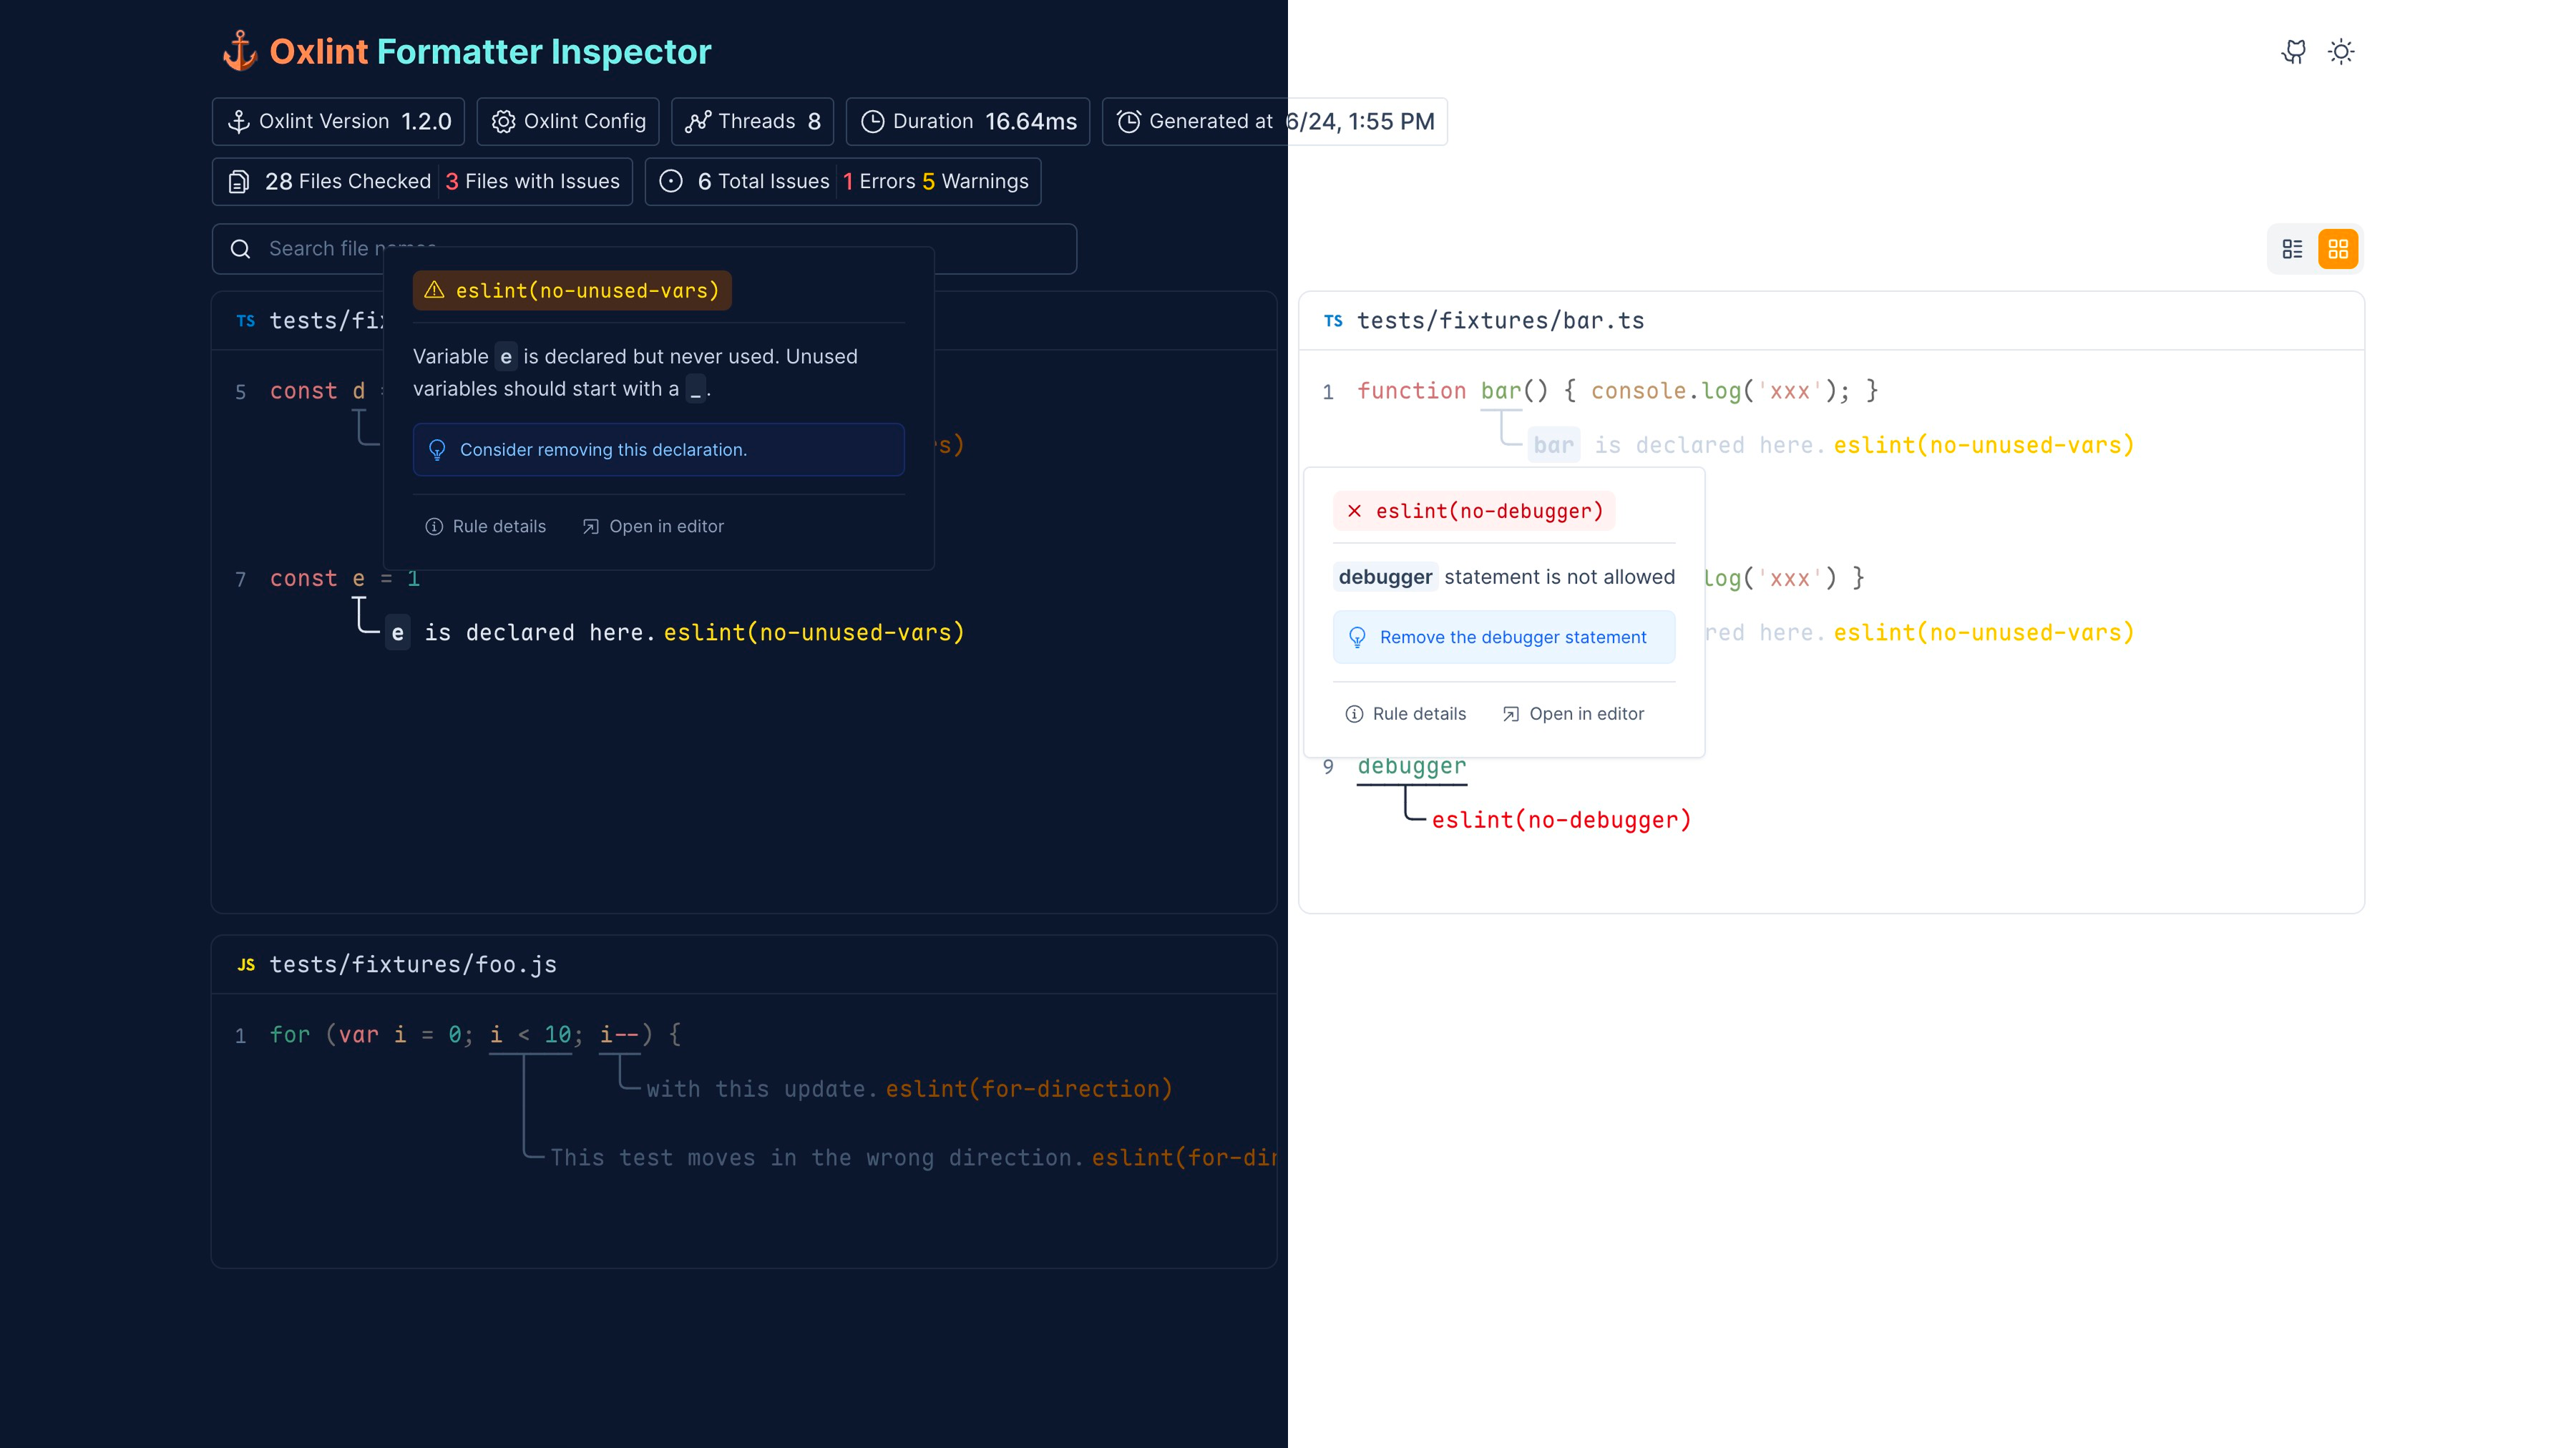Click the alarm icon beside Generated at
Viewport: 2576px width, 1448px height.
(x=1129, y=122)
